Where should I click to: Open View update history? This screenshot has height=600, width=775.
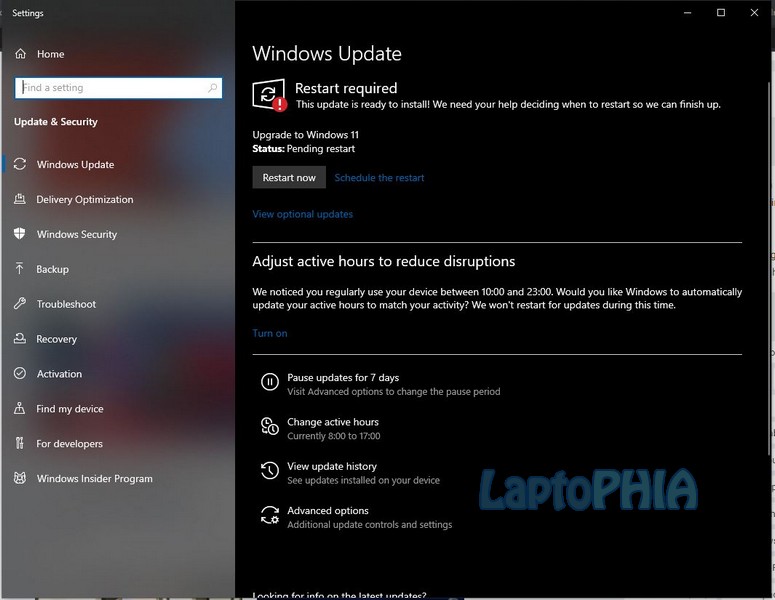(x=350, y=473)
